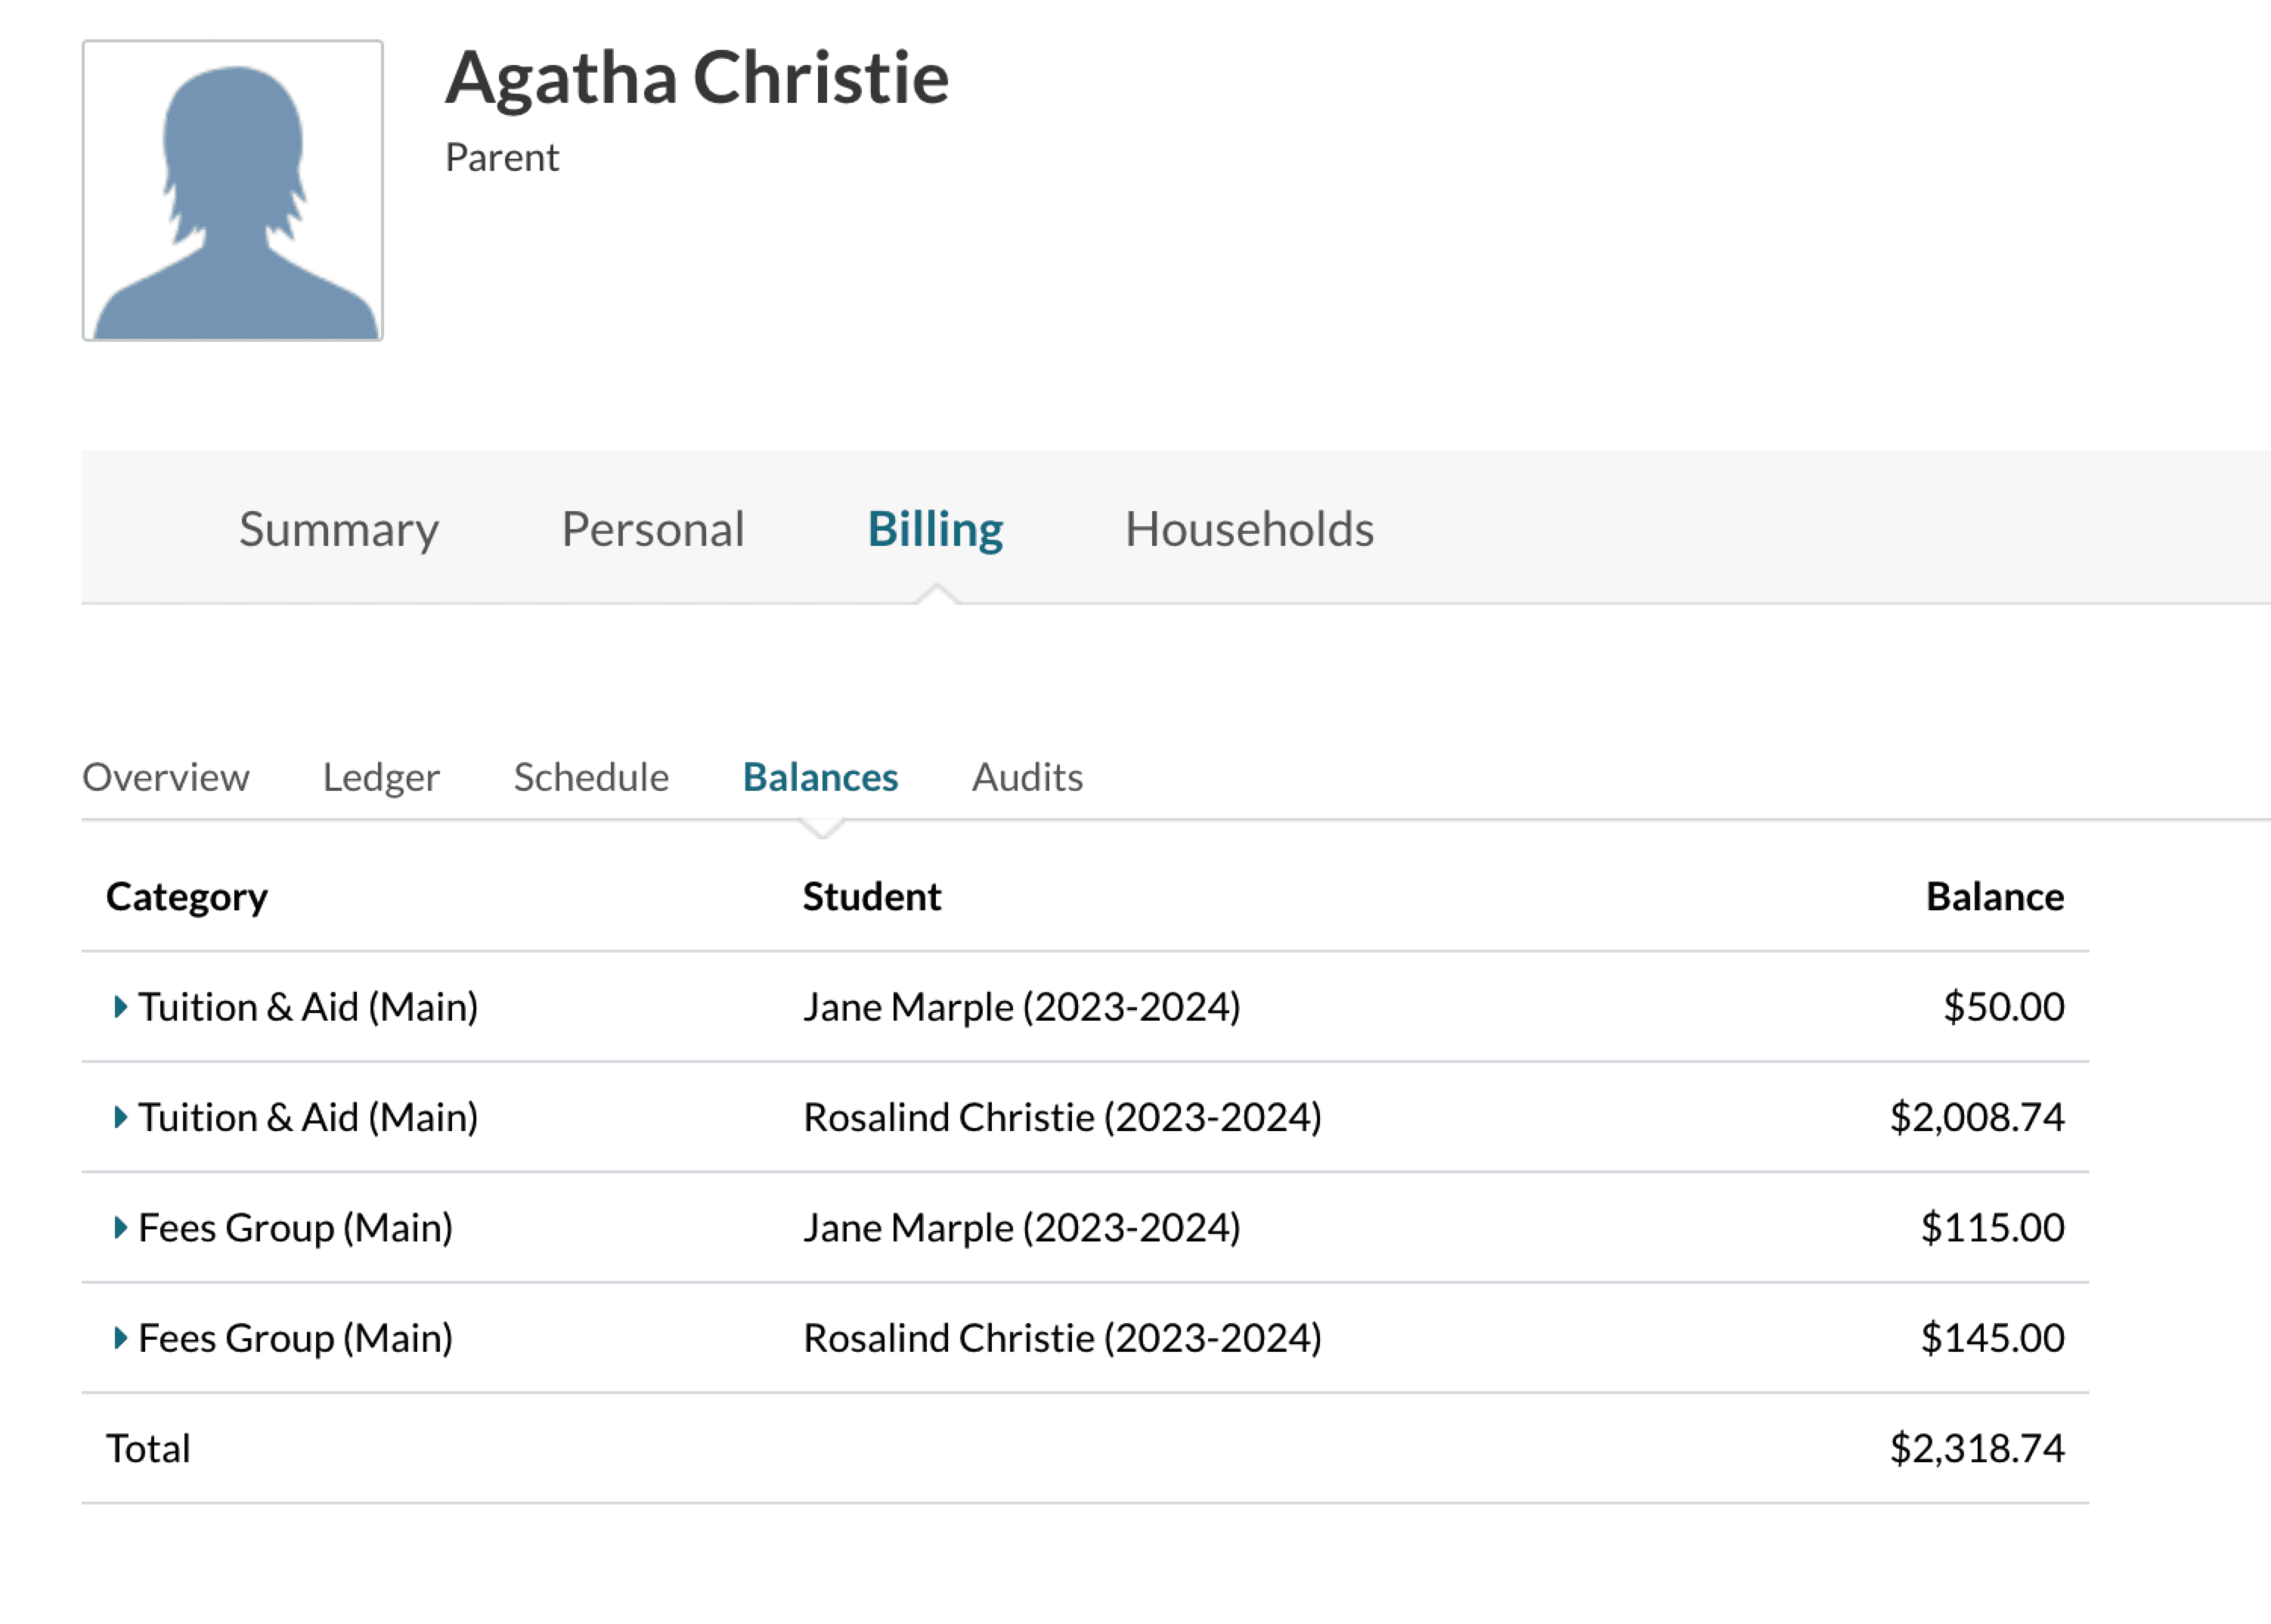
Task: Expand Rosalind Christie's Tuition & Aid row
Action: point(120,1117)
